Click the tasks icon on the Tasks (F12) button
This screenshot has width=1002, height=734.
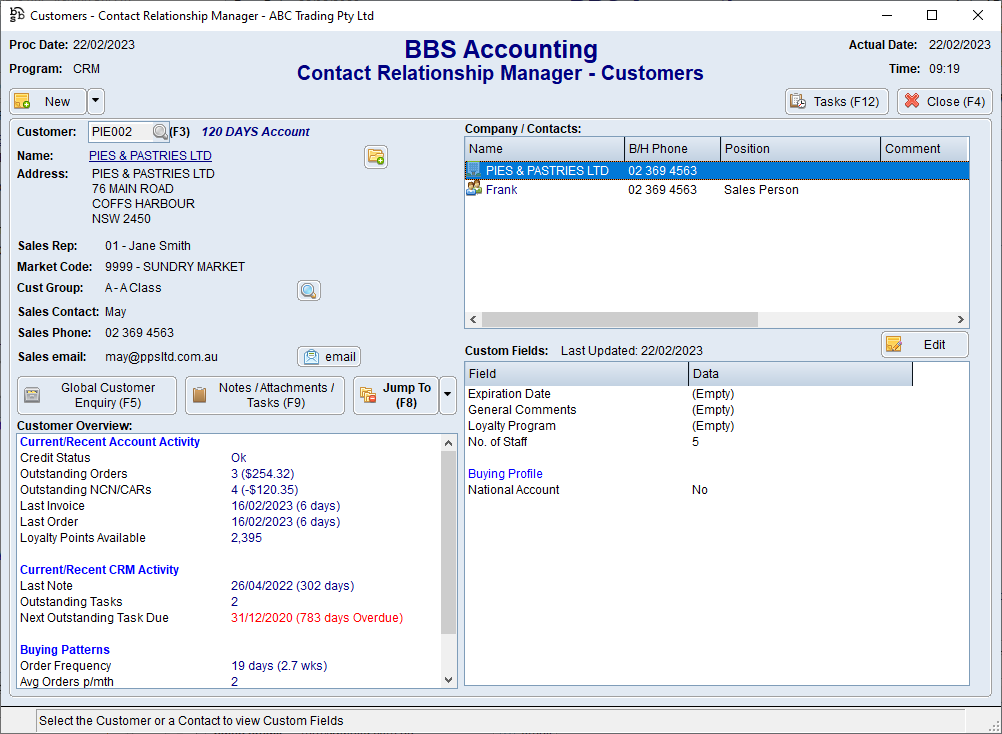point(797,101)
